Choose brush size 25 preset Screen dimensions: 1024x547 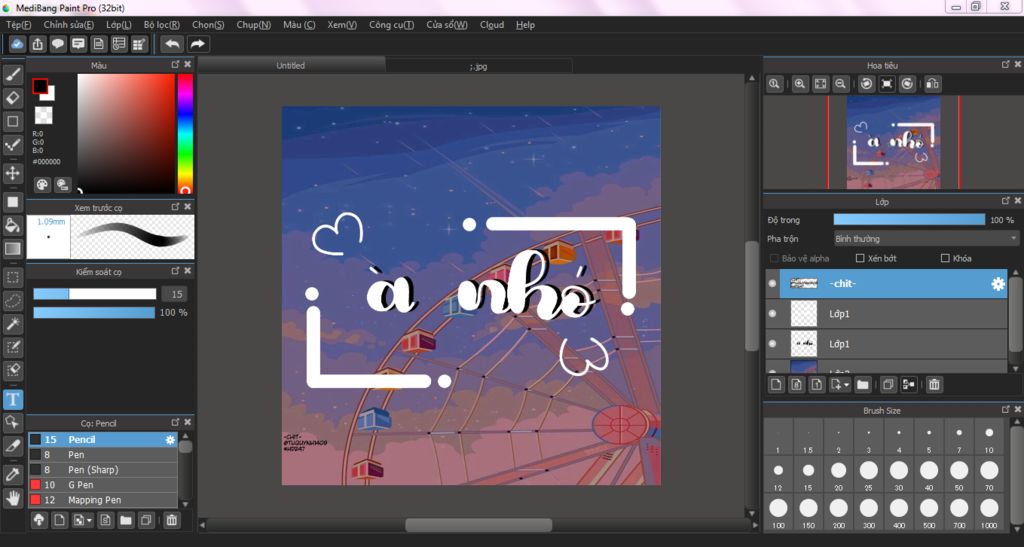pos(869,475)
